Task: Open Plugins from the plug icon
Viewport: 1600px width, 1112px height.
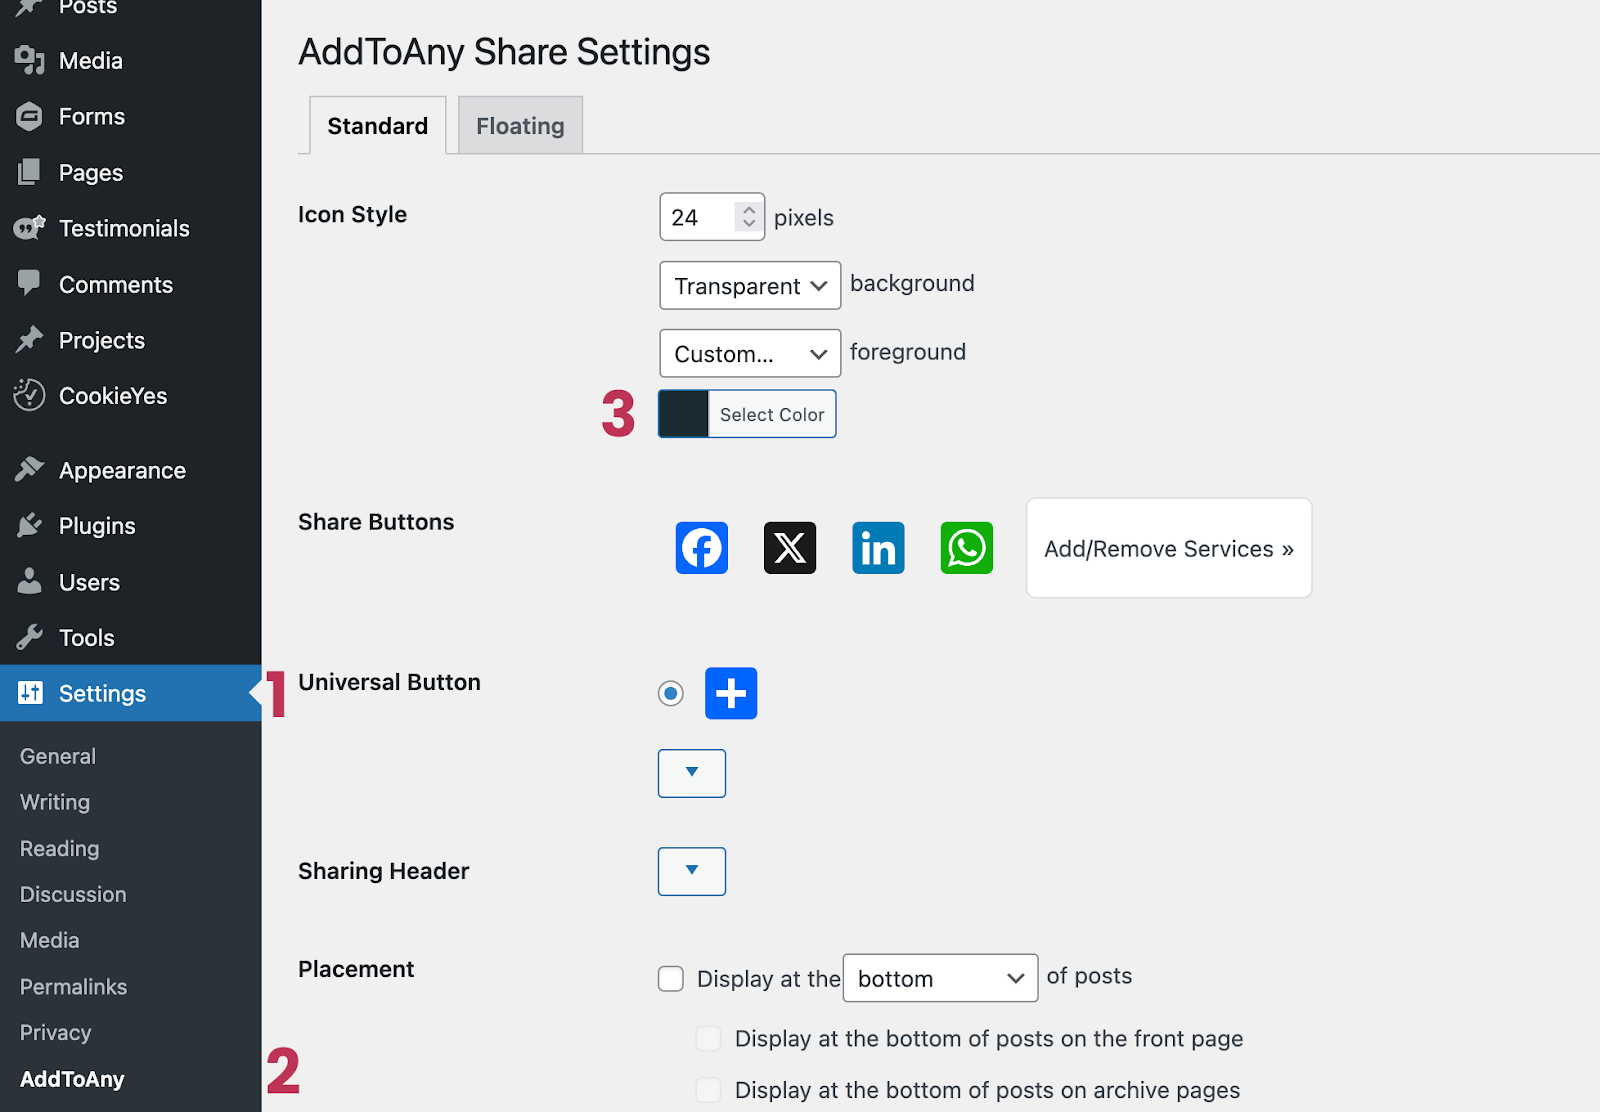Action: coord(30,525)
